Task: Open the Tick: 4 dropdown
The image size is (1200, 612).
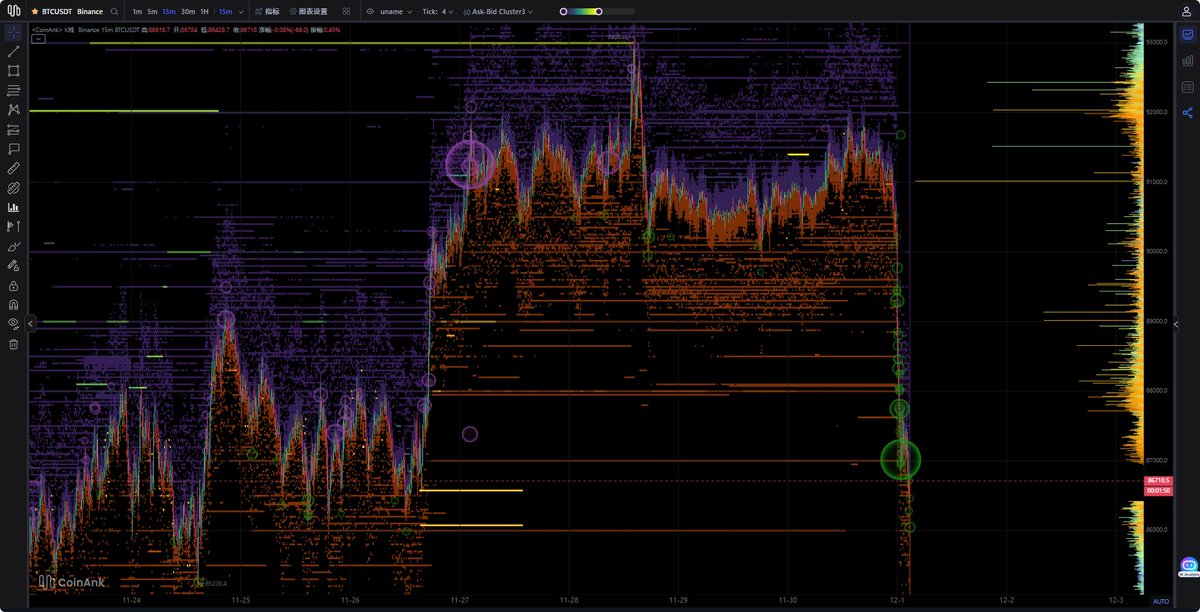Action: (437, 11)
